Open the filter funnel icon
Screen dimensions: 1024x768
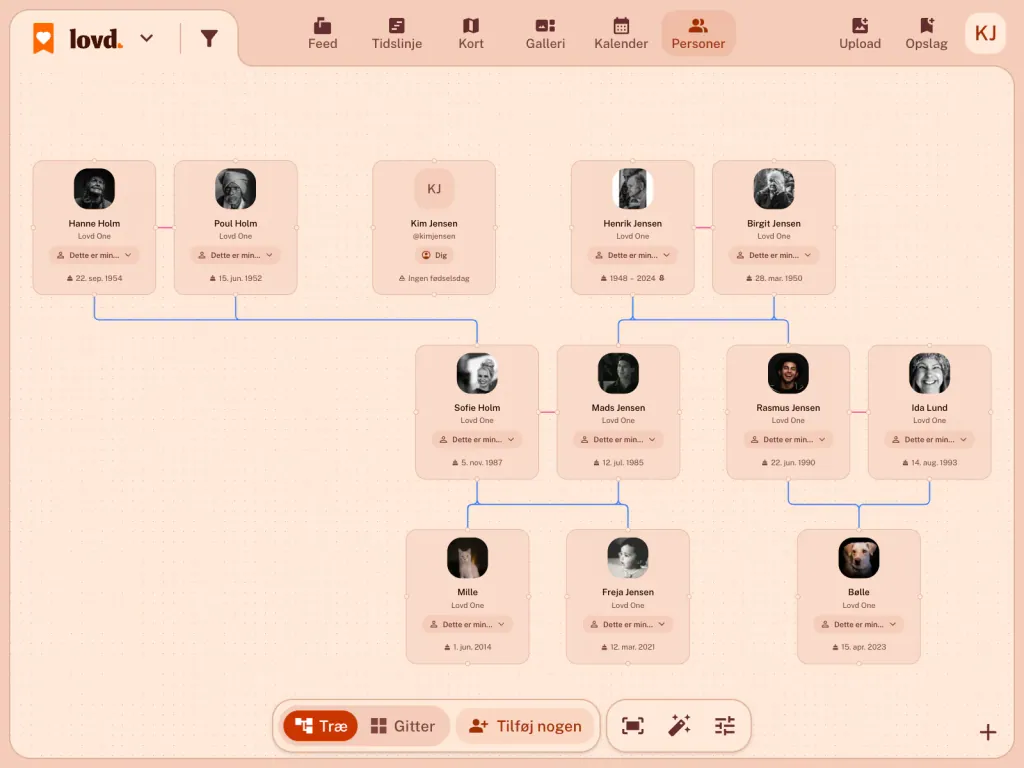click(x=209, y=39)
